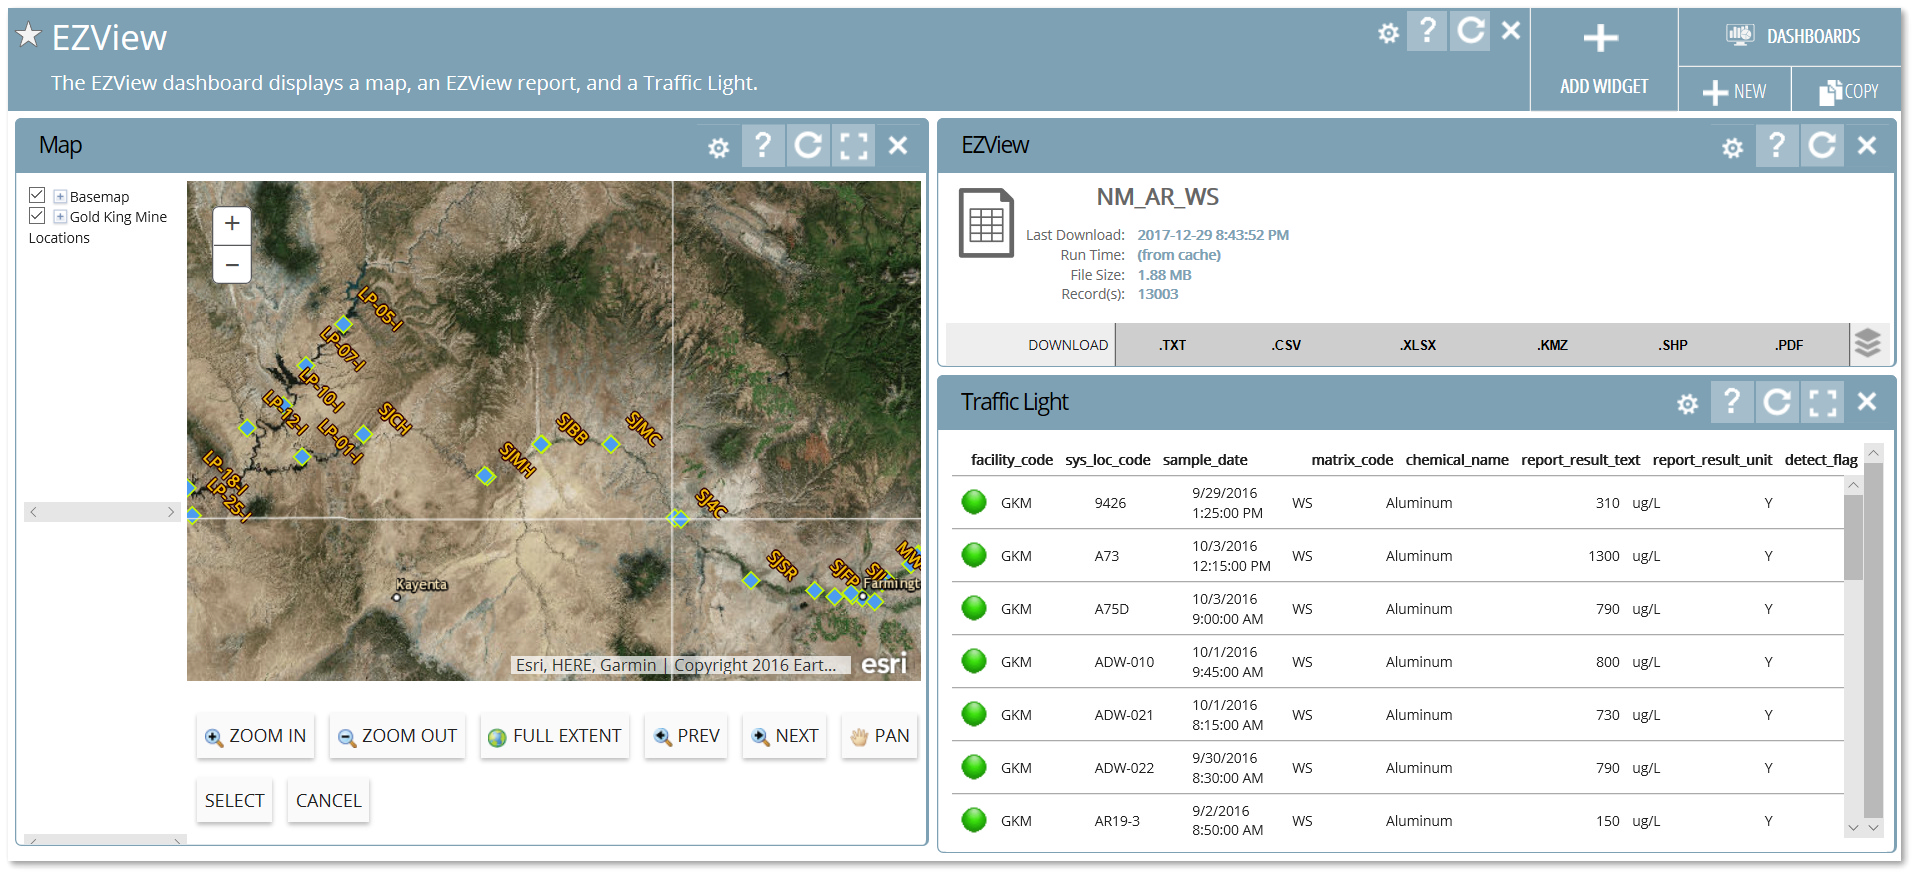Go to PREV map extent

click(x=686, y=736)
